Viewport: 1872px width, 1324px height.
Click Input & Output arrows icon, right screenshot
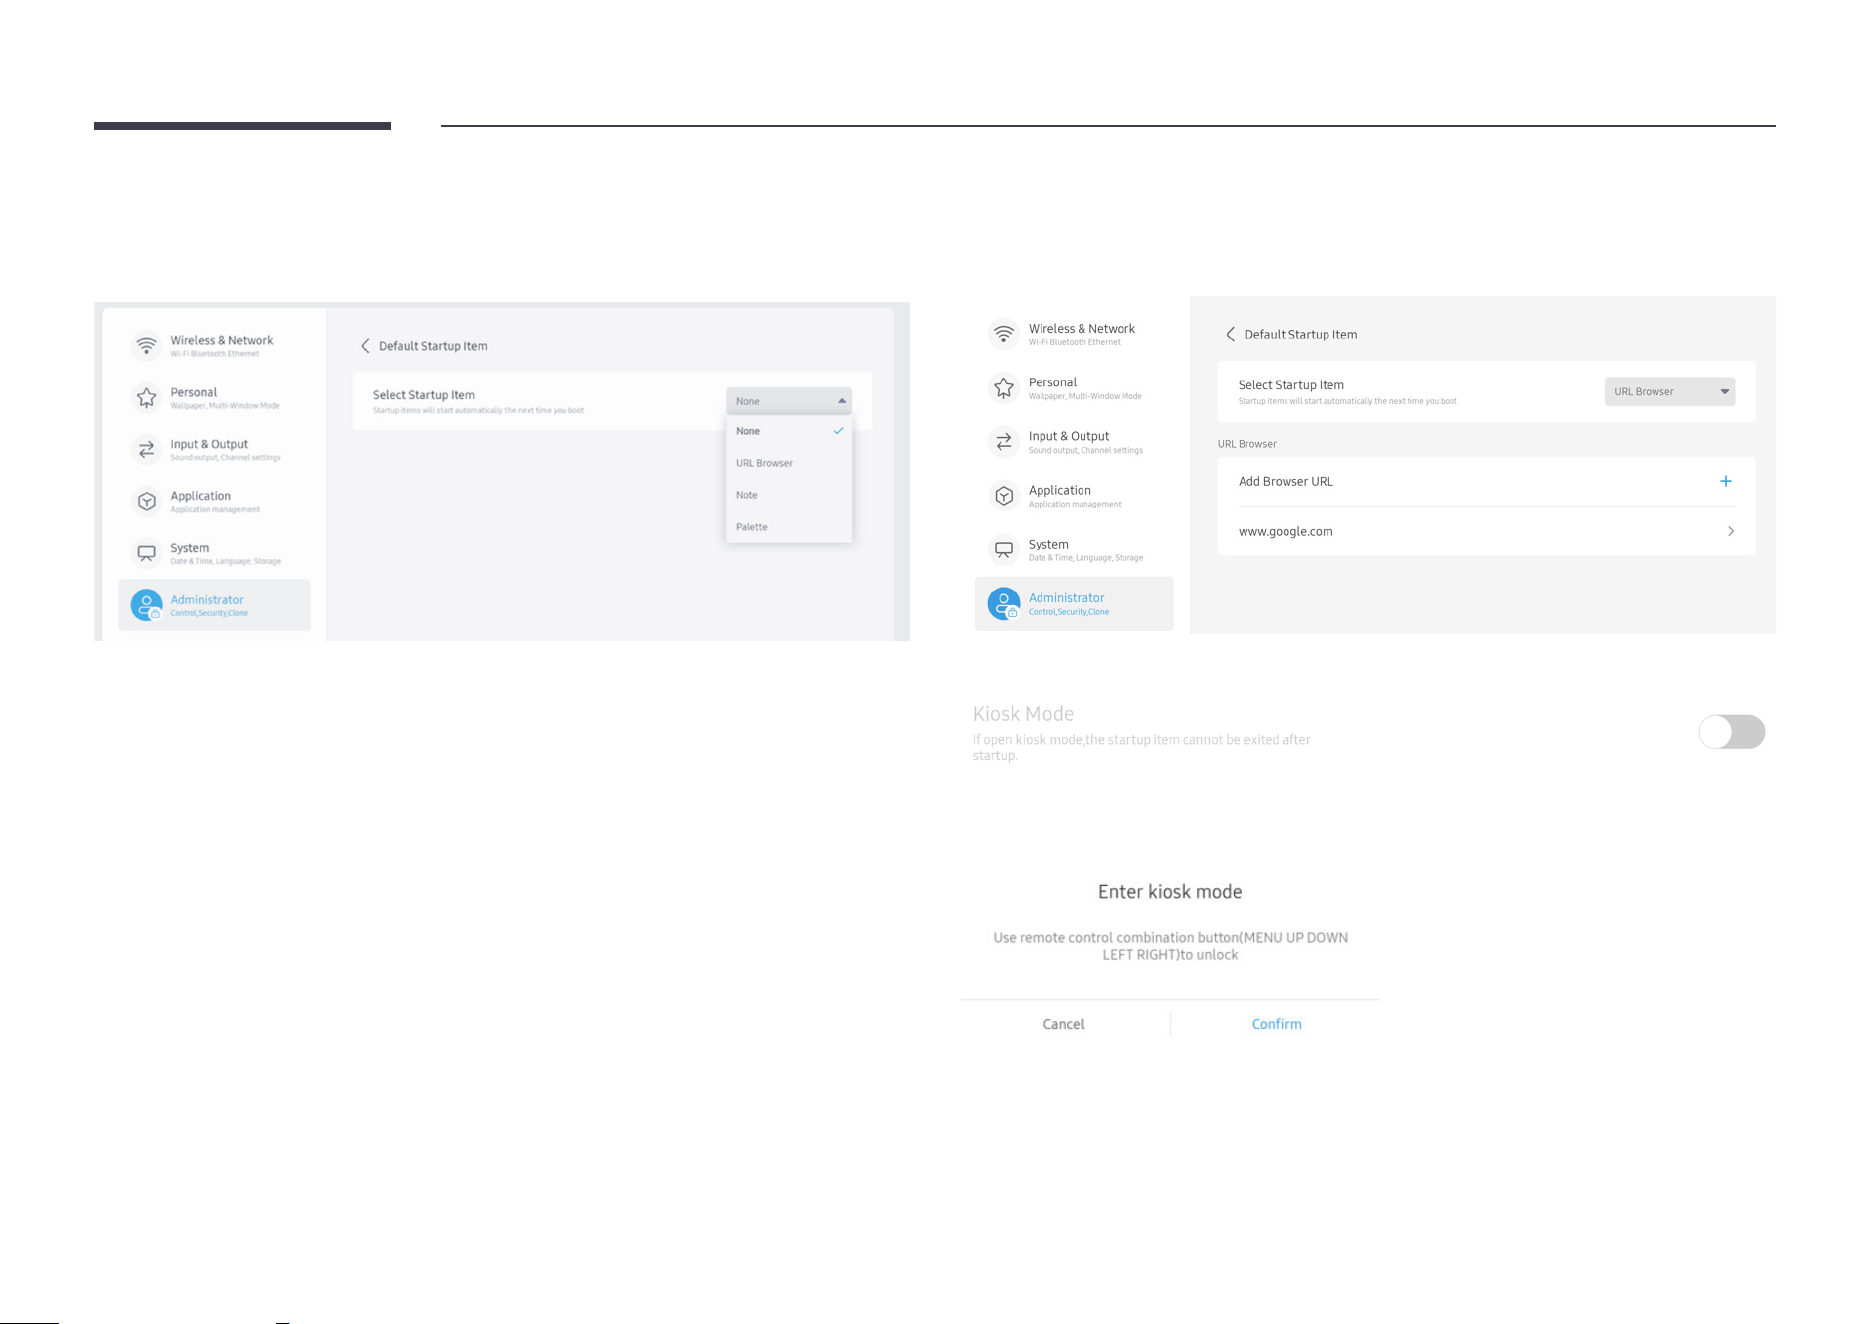[1004, 441]
